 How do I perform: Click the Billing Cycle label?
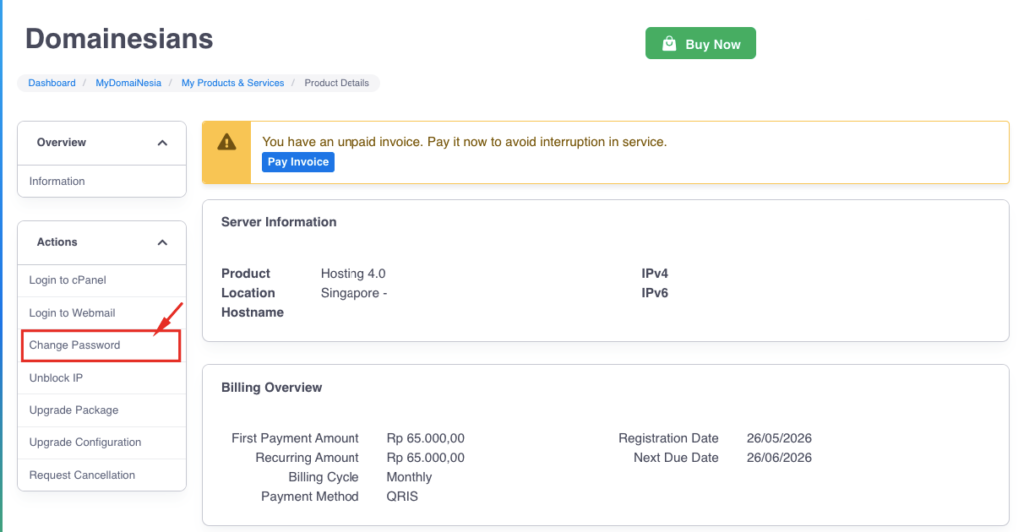click(323, 477)
